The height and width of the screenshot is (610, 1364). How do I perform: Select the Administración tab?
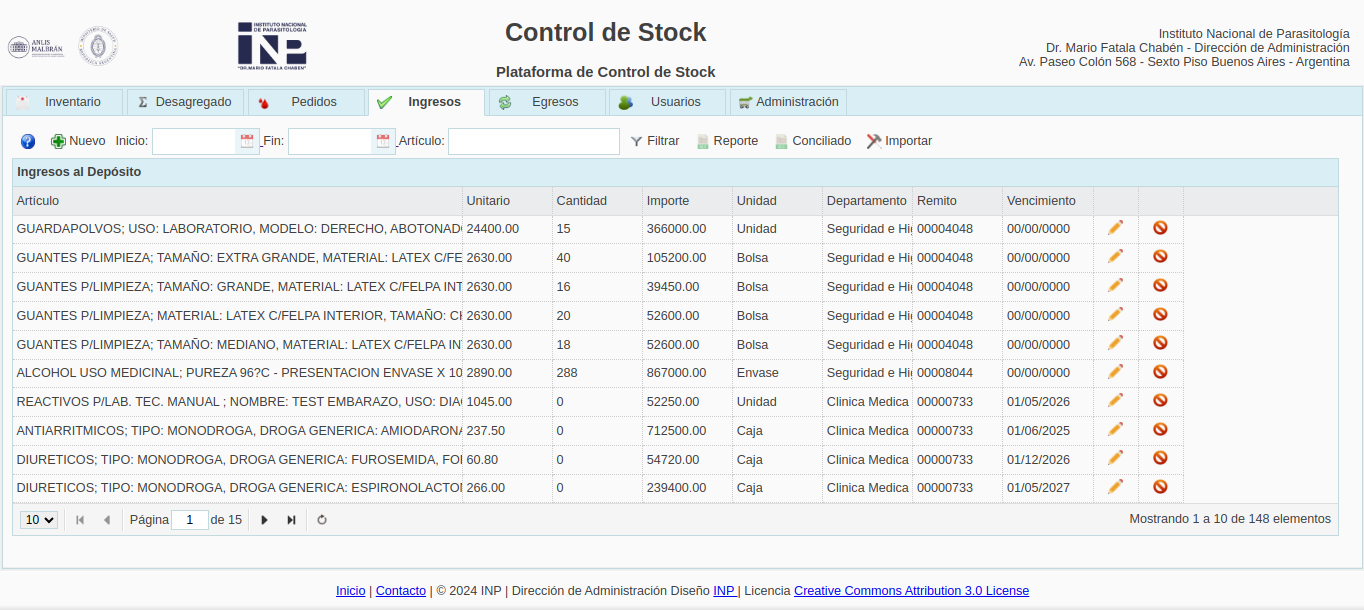[788, 102]
